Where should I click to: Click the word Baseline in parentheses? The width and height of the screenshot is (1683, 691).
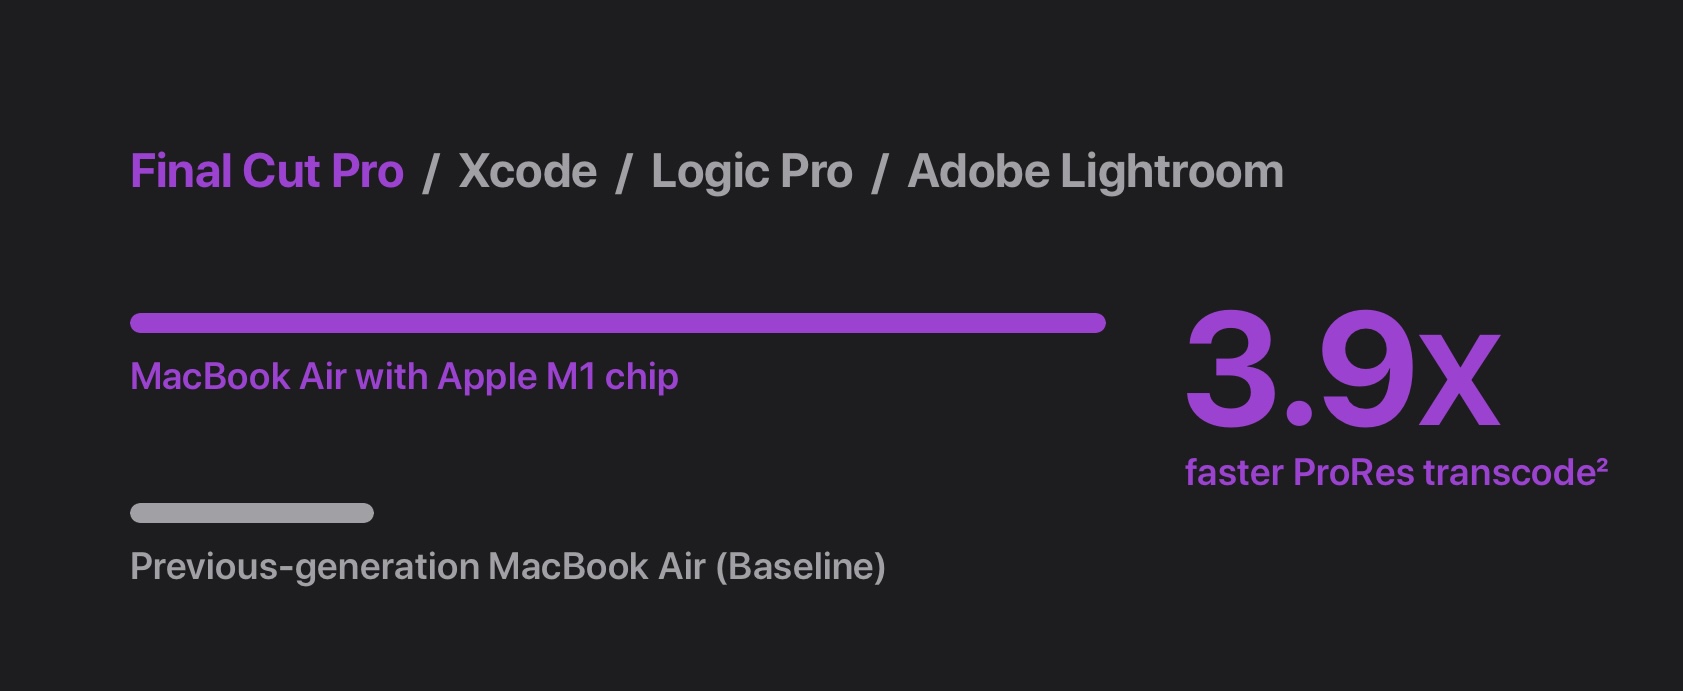point(806,567)
